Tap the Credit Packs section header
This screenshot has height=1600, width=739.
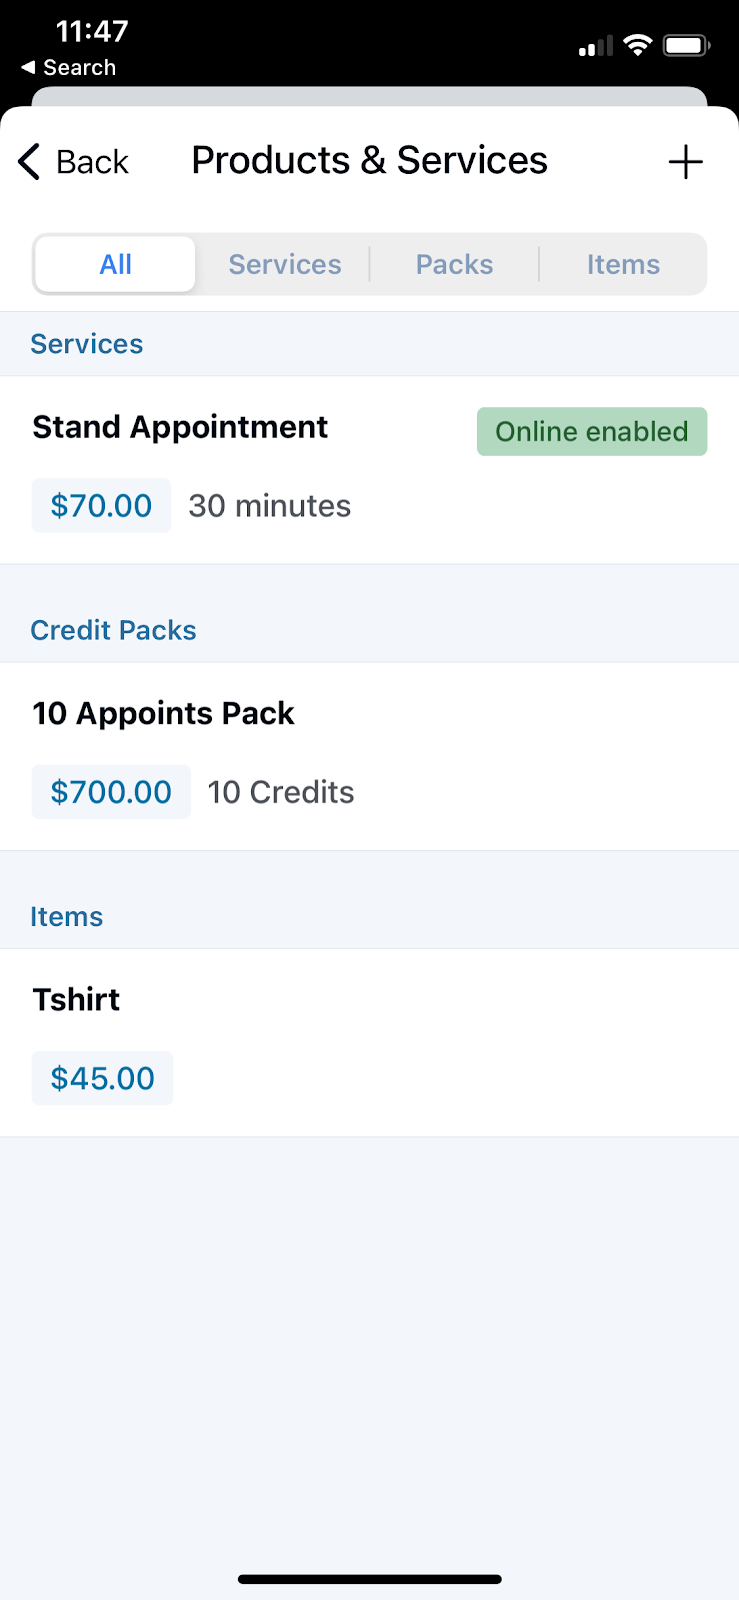coord(113,630)
